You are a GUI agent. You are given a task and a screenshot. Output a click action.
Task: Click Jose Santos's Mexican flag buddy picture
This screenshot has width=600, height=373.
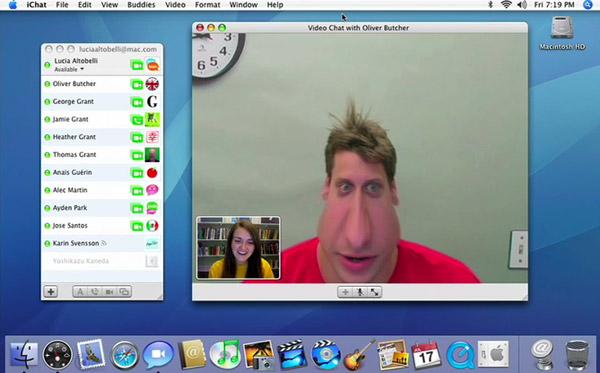coord(152,226)
